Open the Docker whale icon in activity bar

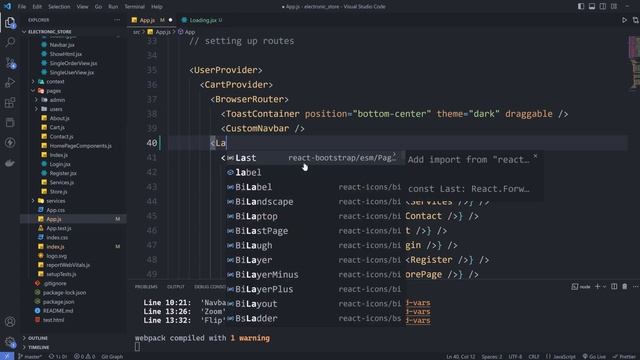point(10,162)
